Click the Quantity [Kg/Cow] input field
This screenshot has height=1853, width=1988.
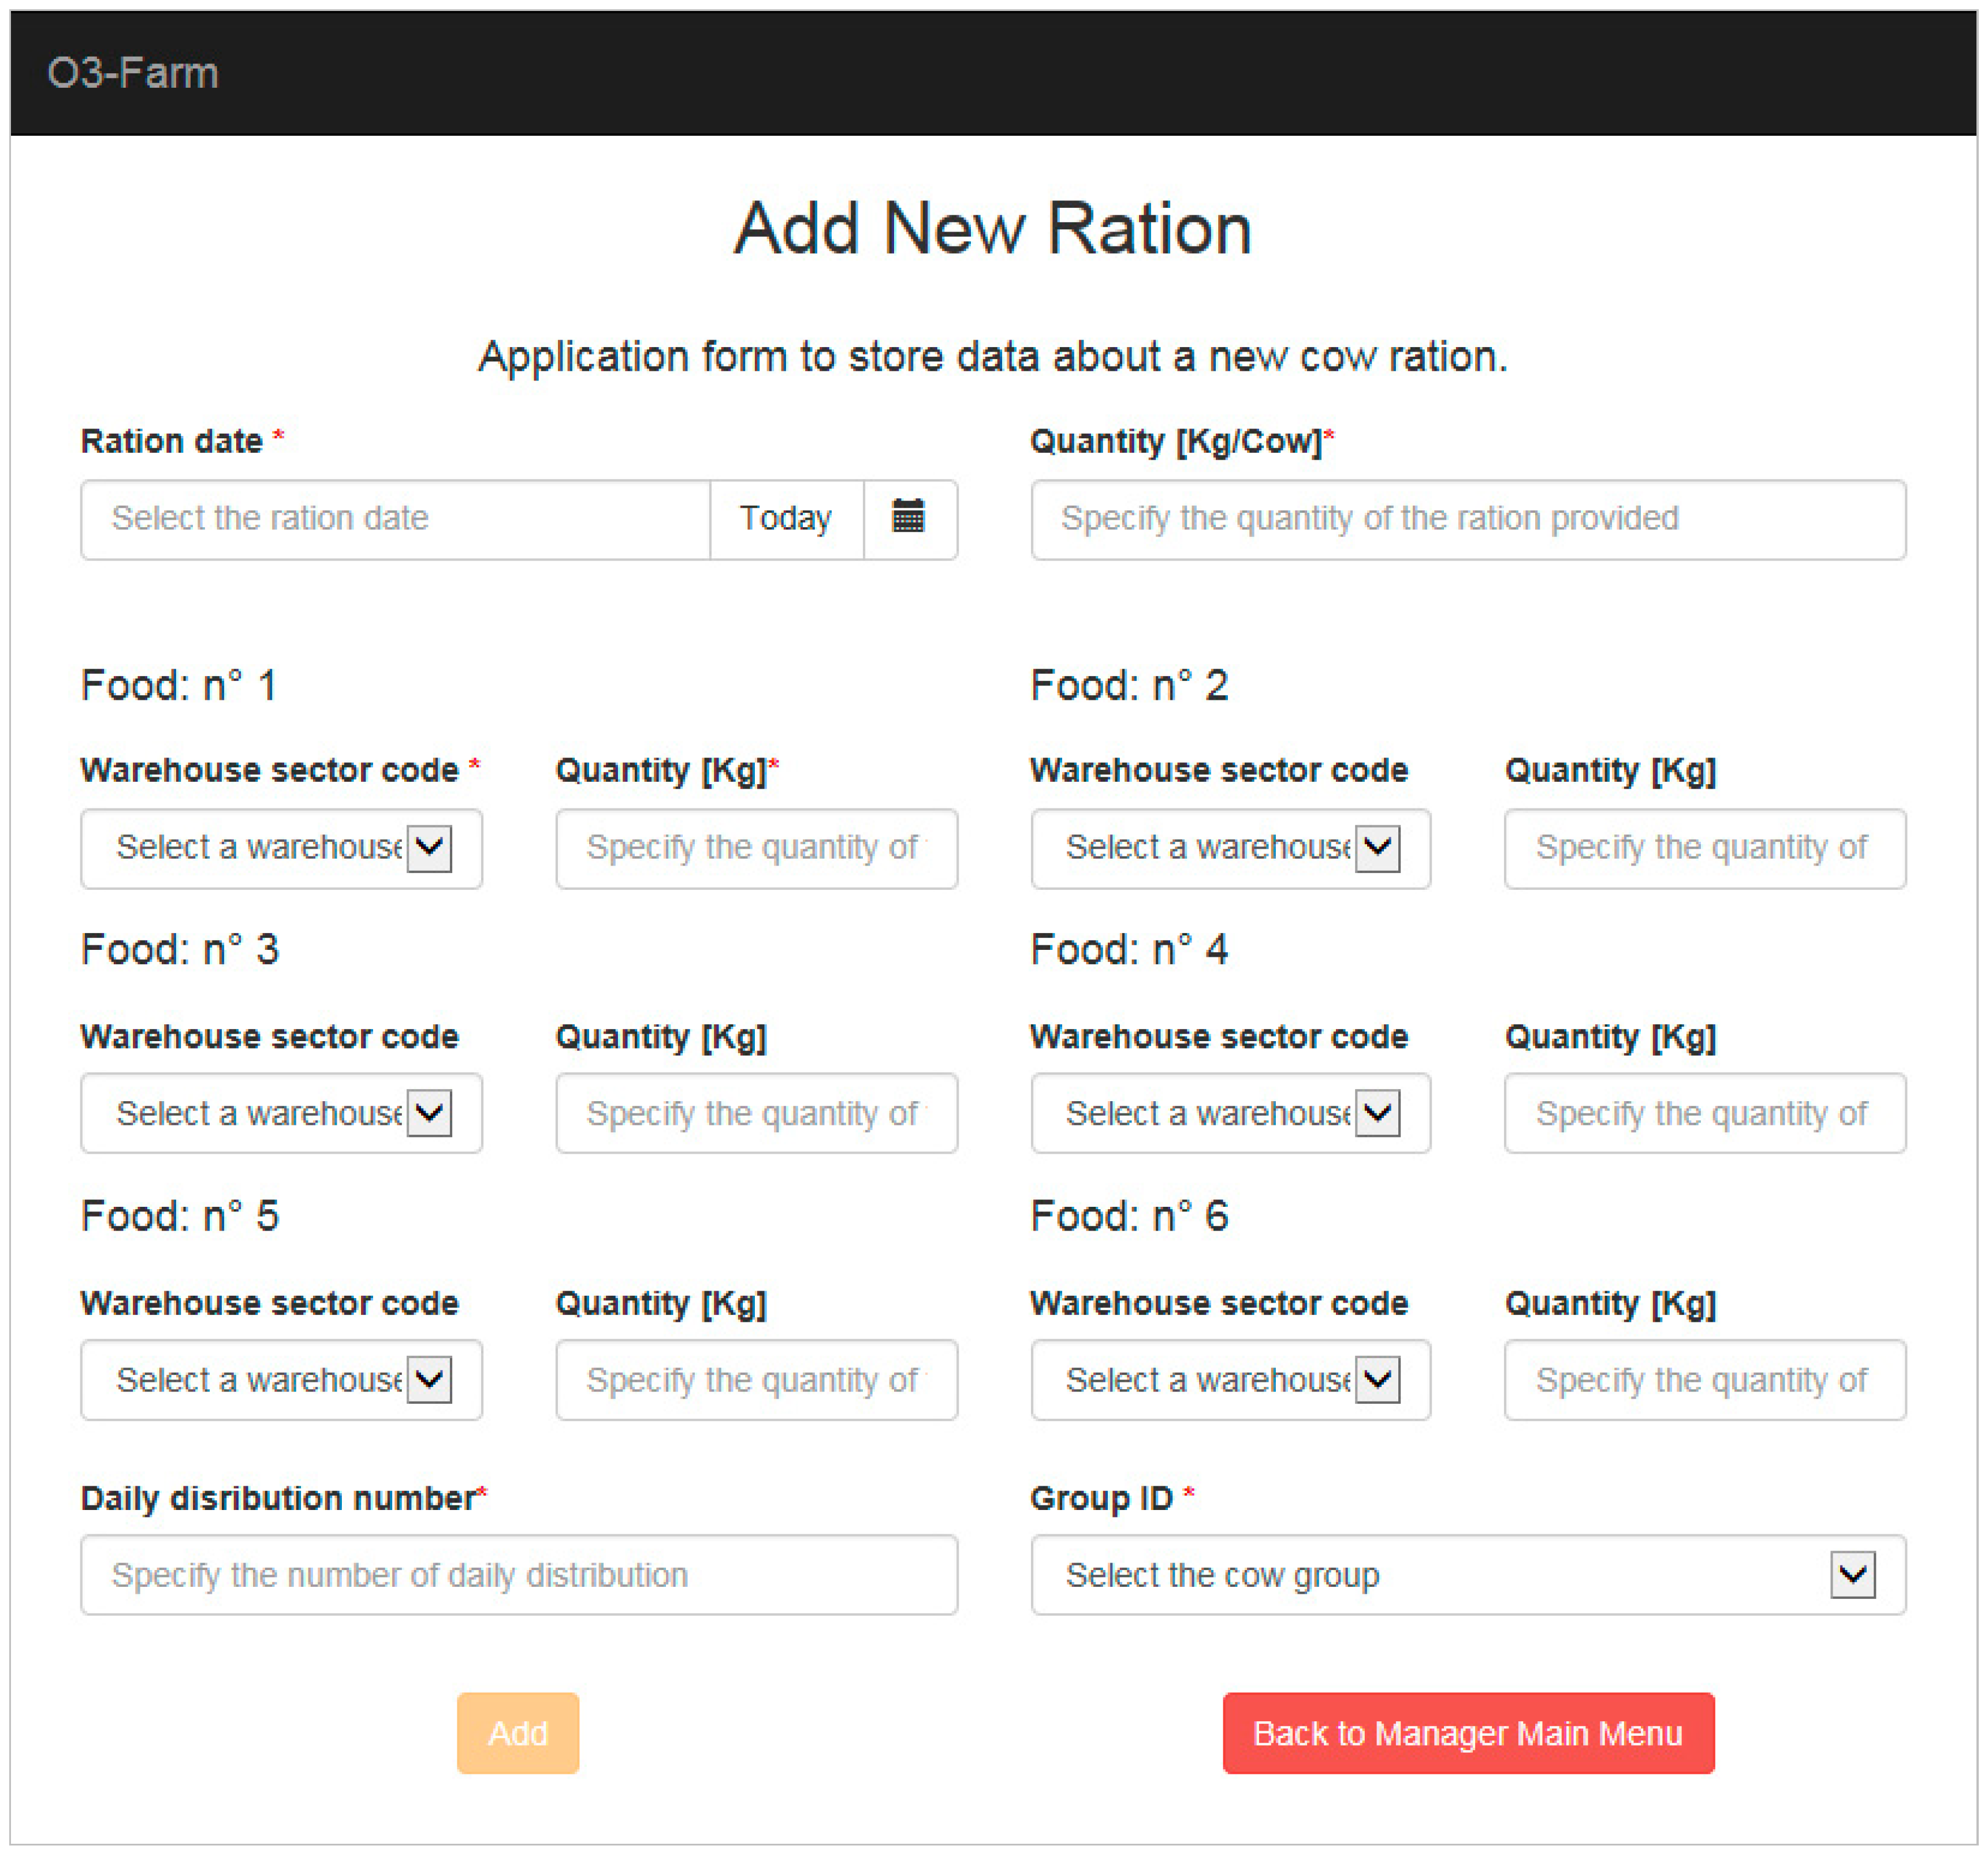tap(1467, 518)
